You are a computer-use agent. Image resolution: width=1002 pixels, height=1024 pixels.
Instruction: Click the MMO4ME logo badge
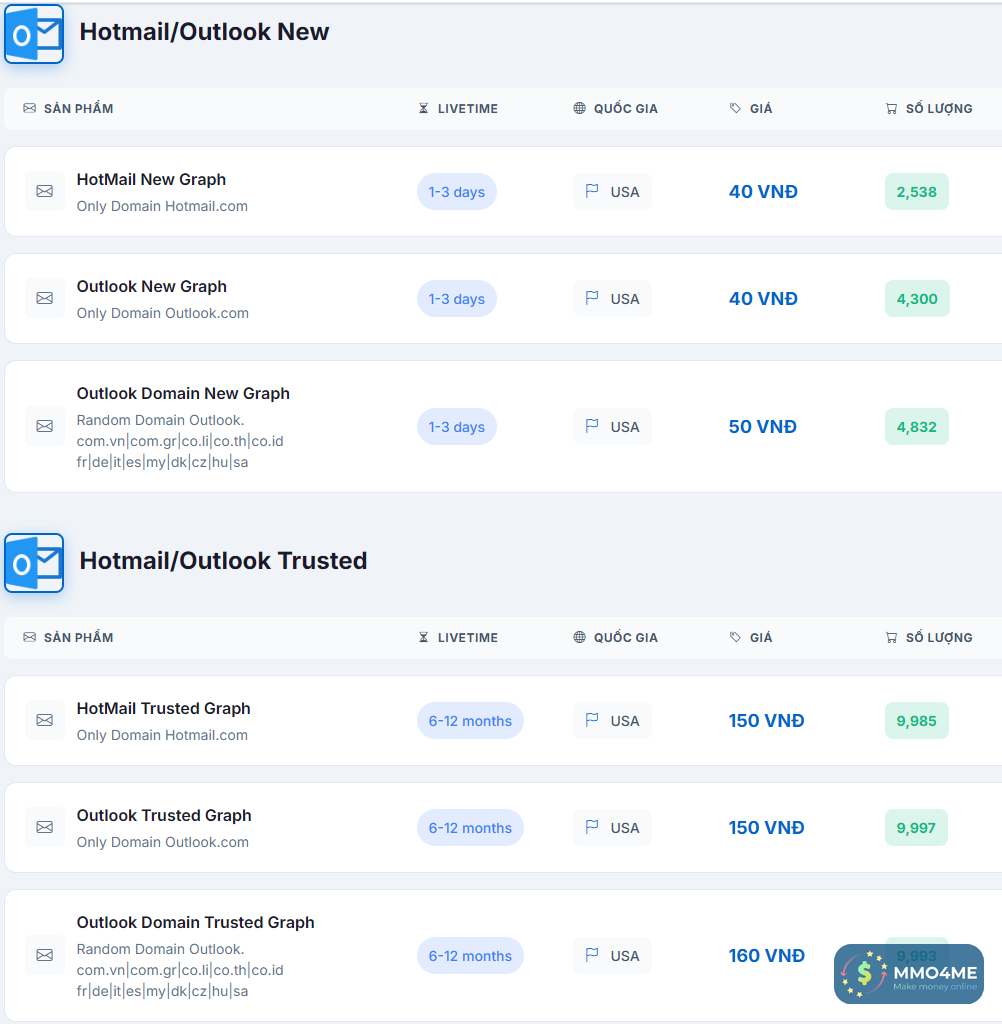coord(908,974)
